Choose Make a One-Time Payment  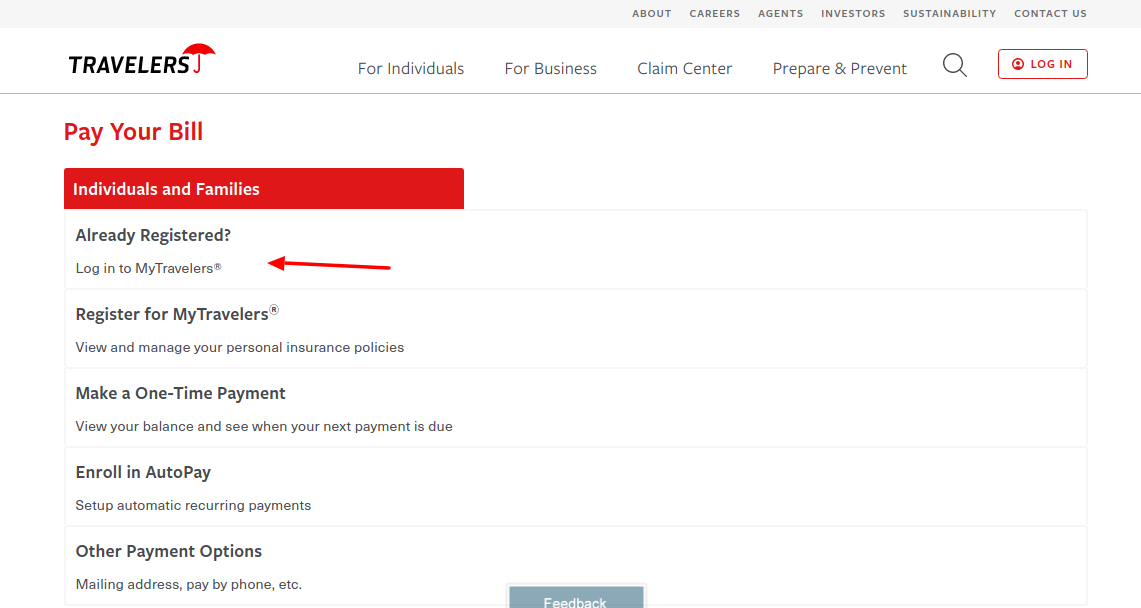click(x=181, y=393)
